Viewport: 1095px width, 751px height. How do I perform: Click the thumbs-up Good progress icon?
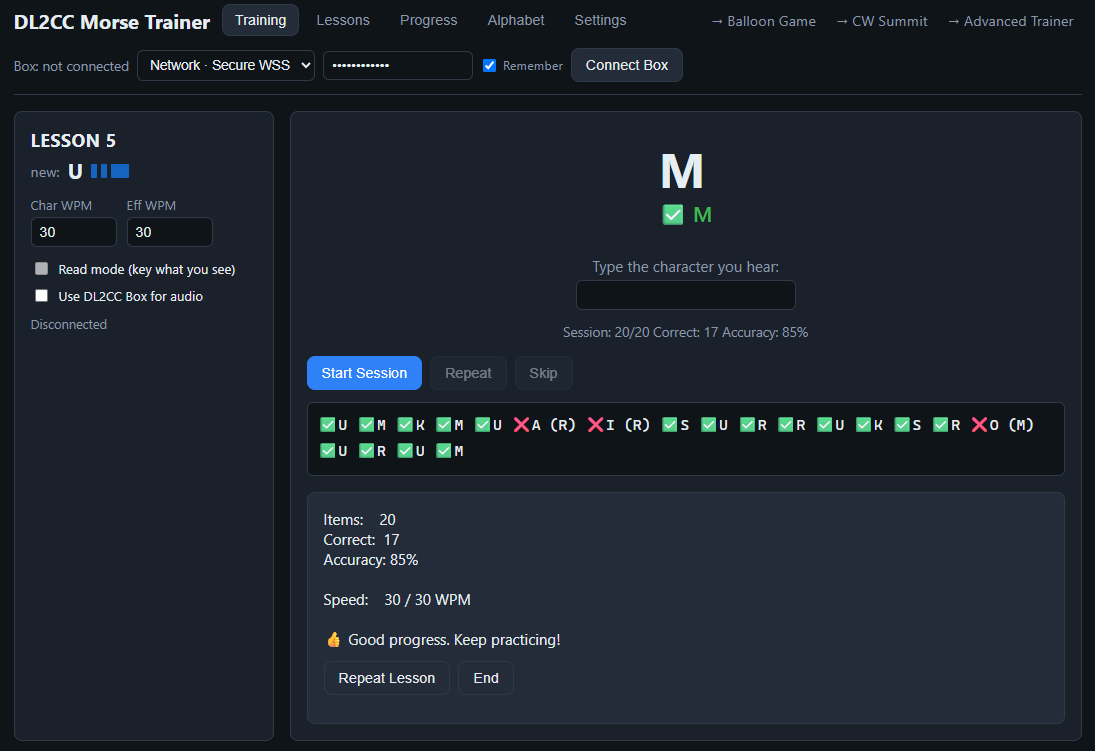tap(334, 640)
